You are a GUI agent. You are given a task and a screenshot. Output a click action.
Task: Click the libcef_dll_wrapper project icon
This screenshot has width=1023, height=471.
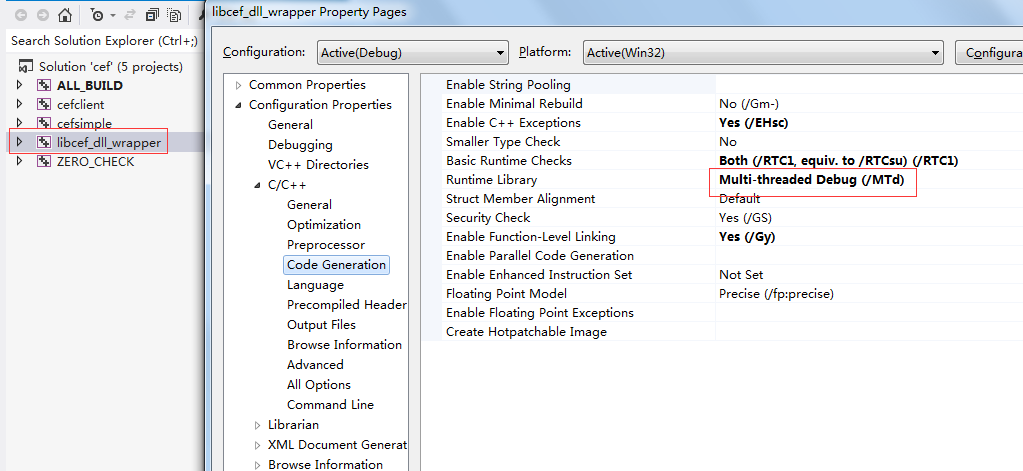44,142
